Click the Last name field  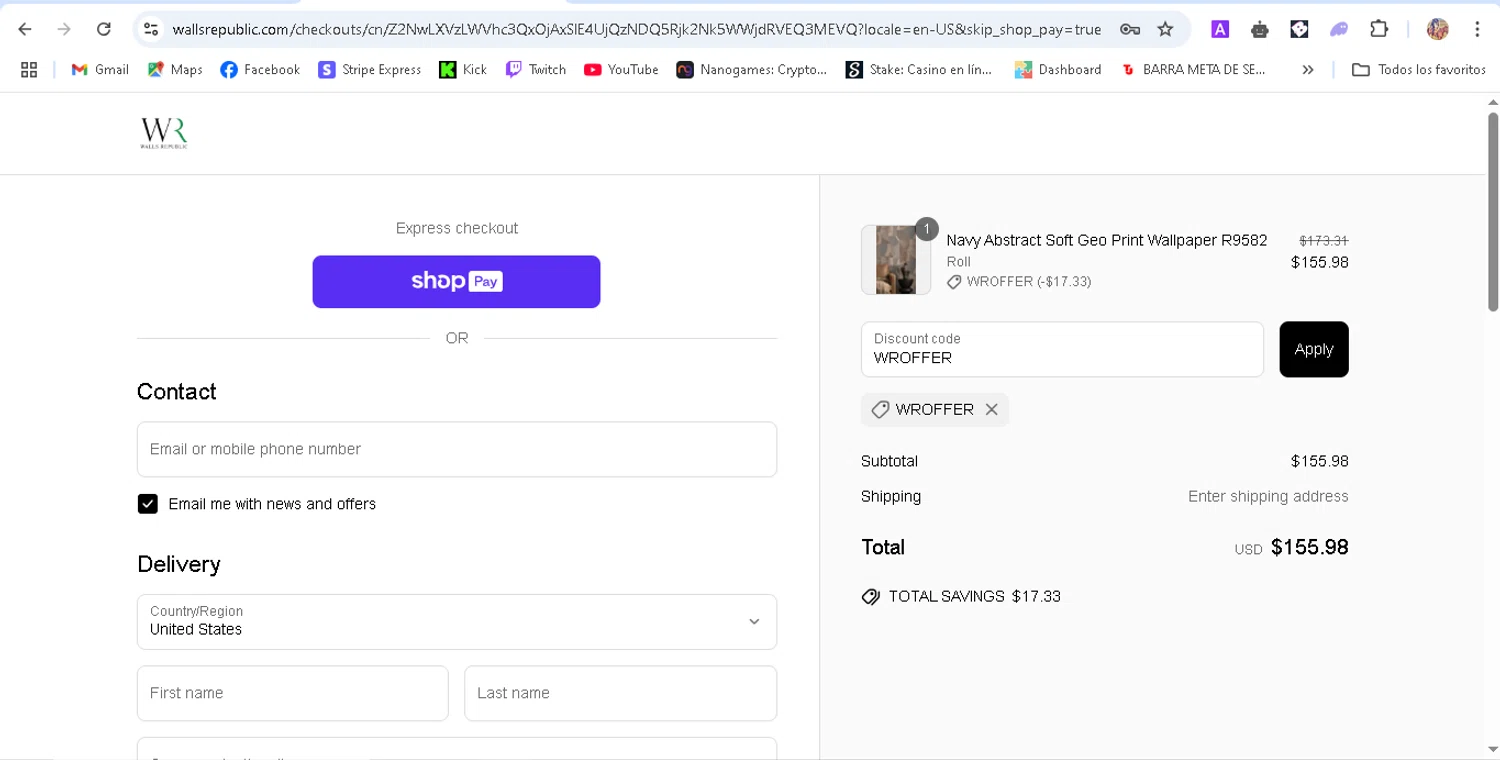(x=620, y=693)
